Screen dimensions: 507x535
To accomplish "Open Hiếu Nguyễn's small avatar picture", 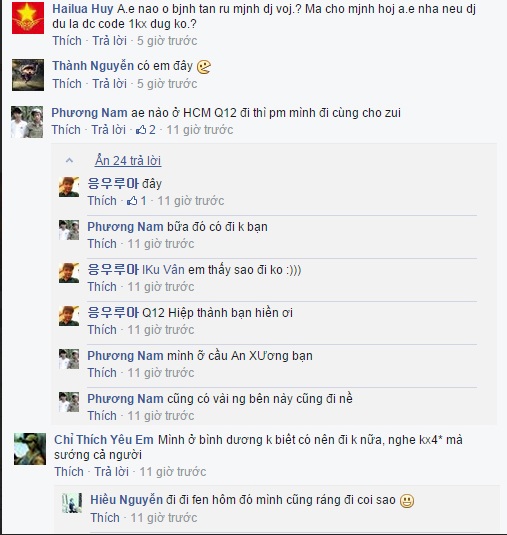I will point(72,503).
